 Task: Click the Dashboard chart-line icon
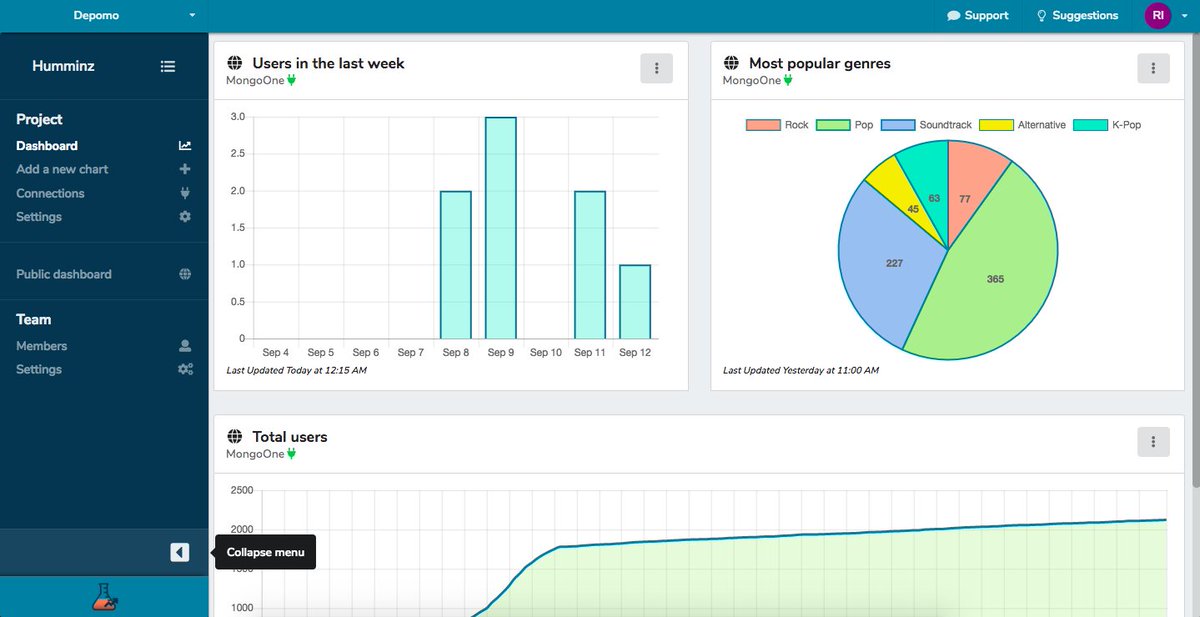[x=185, y=146]
